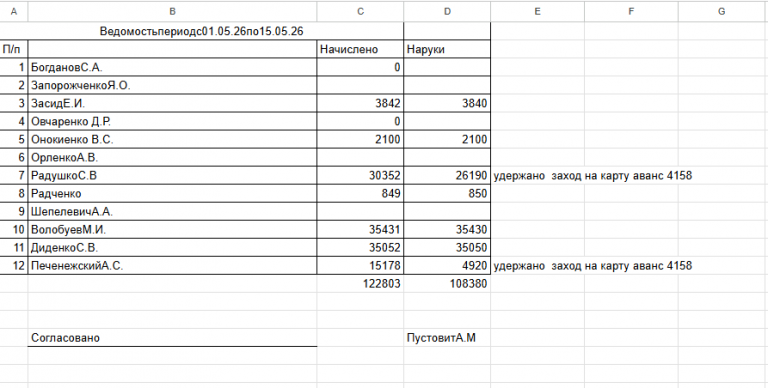This screenshot has height=388, width=768.
Task: Click the Начислено header cell
Action: click(360, 49)
